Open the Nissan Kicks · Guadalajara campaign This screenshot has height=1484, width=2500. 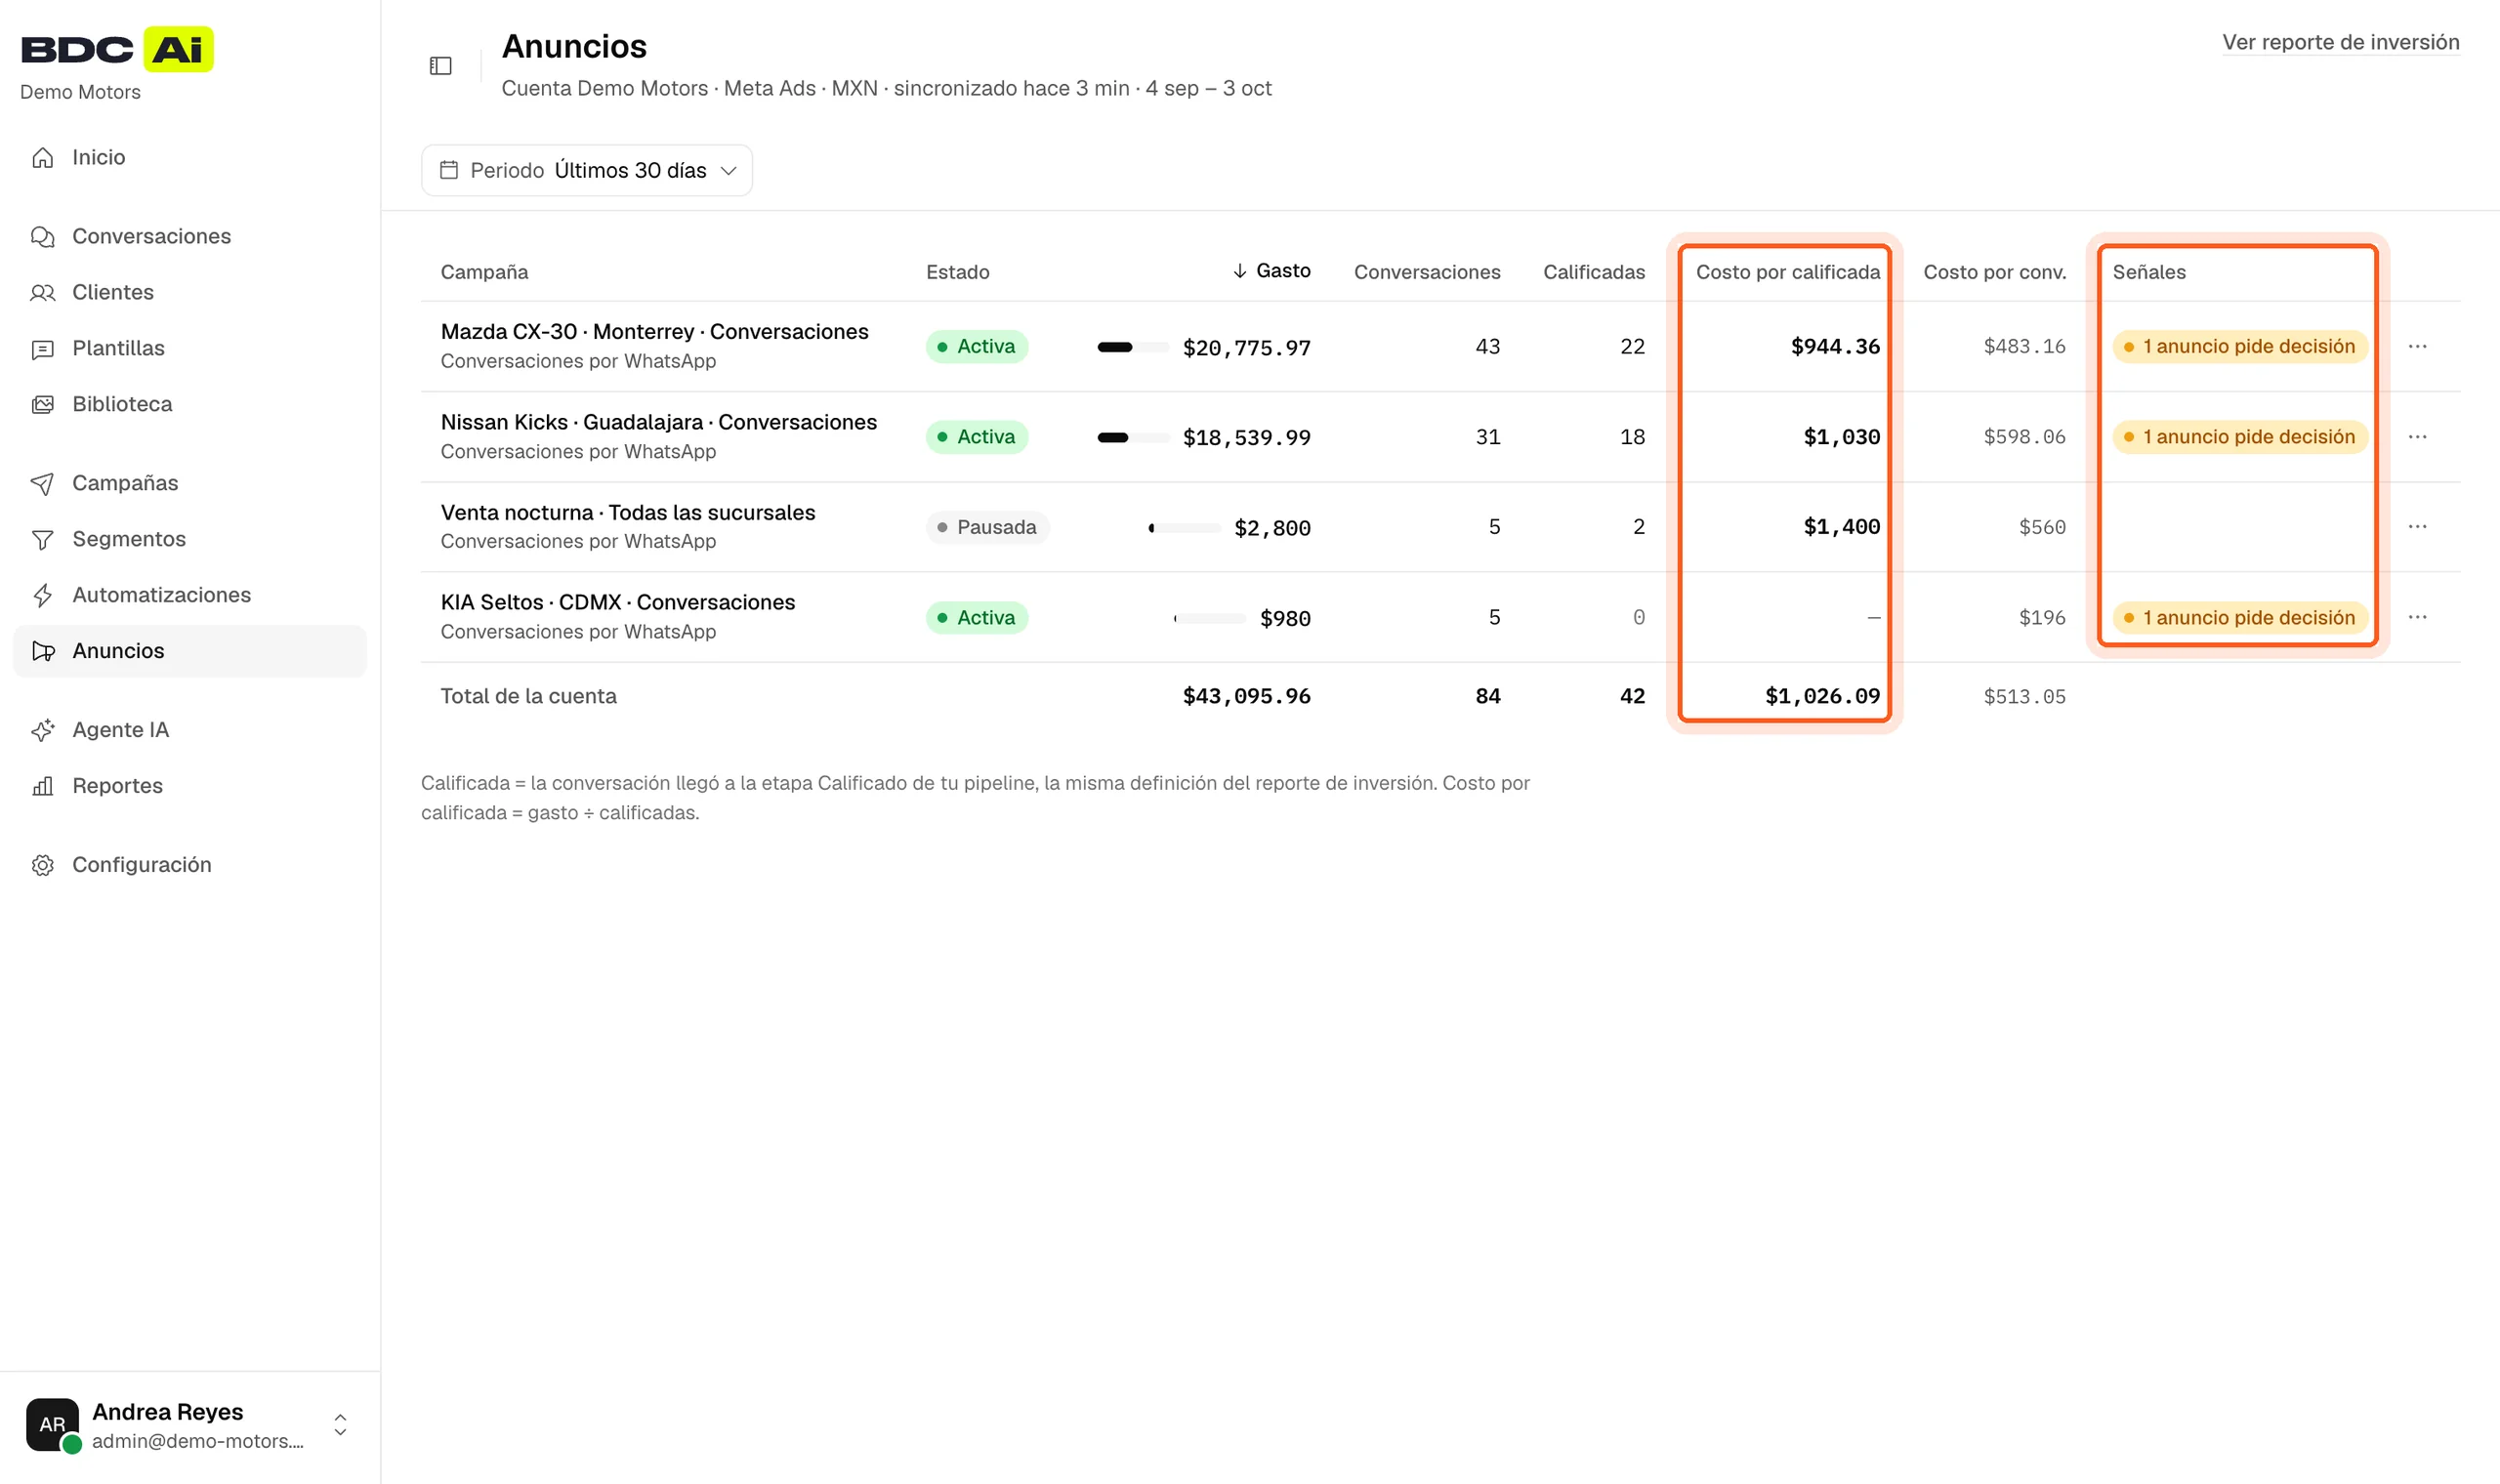[658, 422]
